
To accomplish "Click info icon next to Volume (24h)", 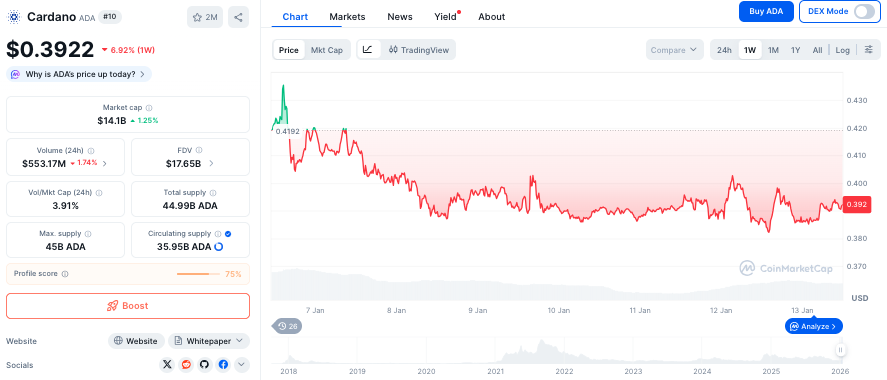I will click(x=91, y=151).
